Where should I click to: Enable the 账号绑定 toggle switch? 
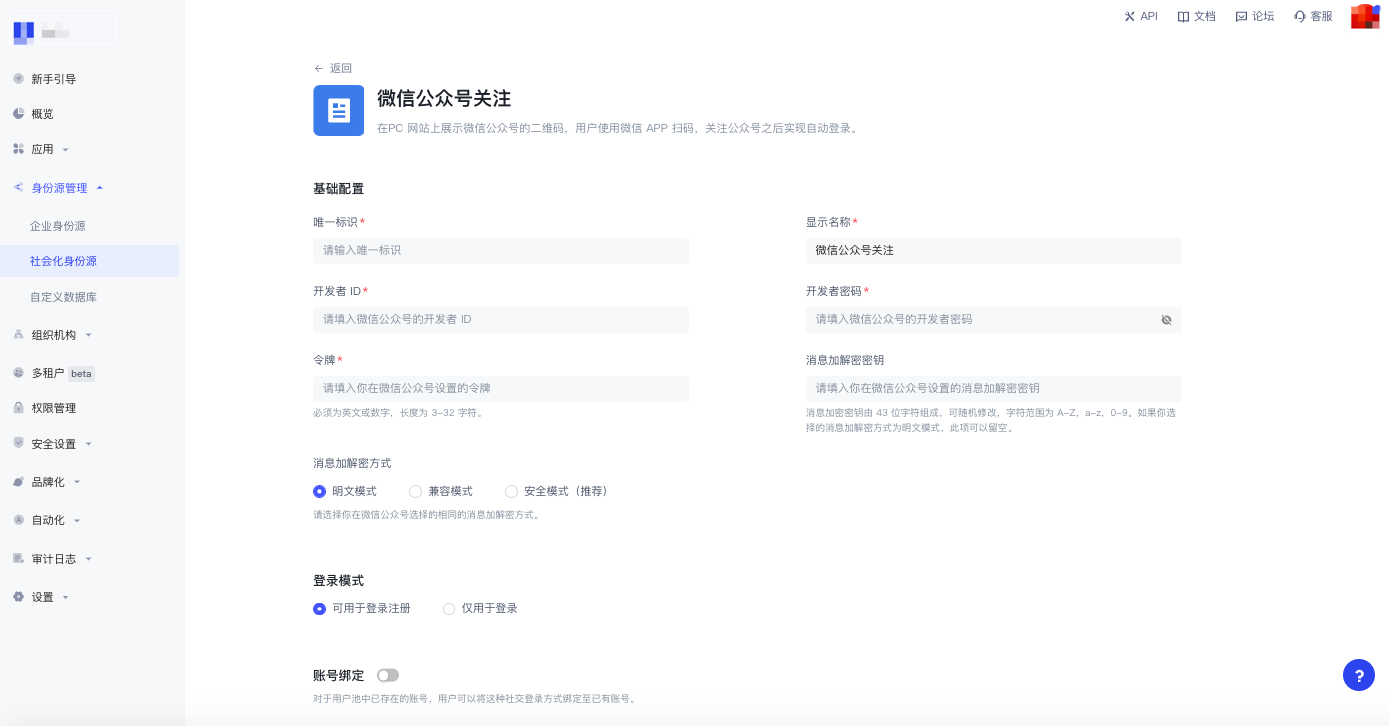pyautogui.click(x=387, y=675)
